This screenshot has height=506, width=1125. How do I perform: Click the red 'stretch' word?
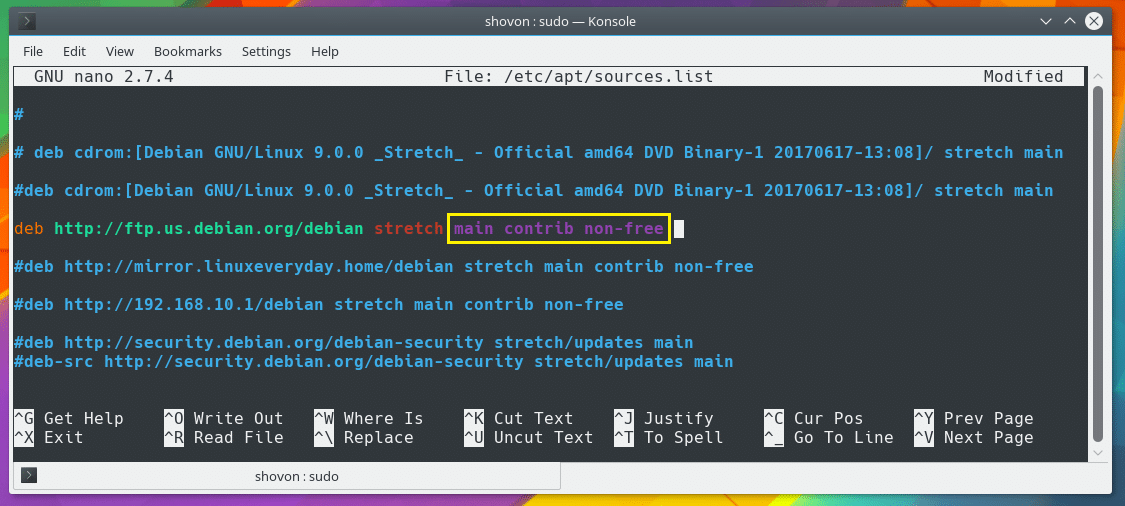408,229
